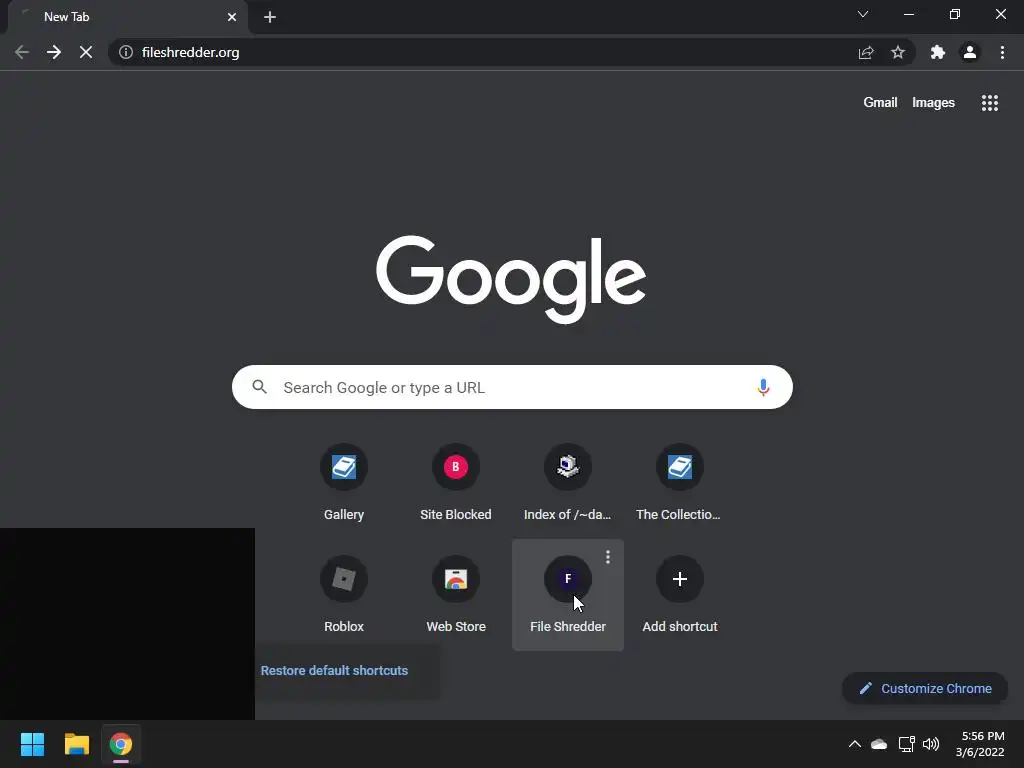
Task: Open the Extensions puzzle icon
Action: [938, 52]
